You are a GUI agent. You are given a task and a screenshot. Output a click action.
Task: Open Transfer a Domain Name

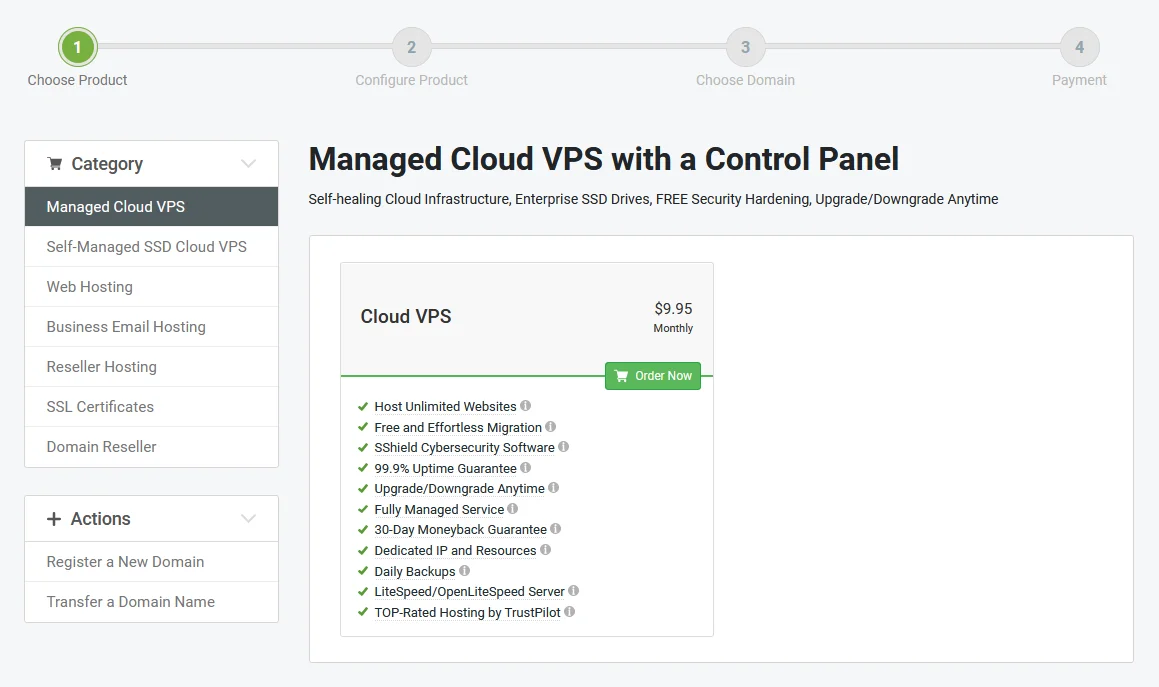[130, 601]
